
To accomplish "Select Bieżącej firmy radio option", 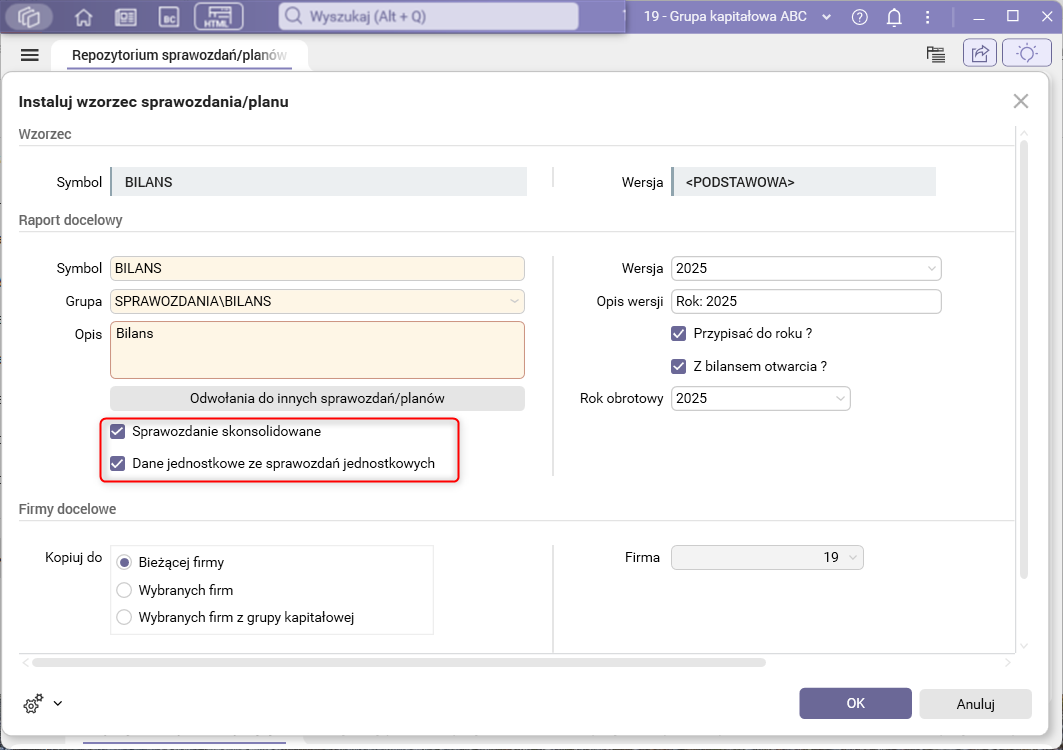I will click(124, 562).
